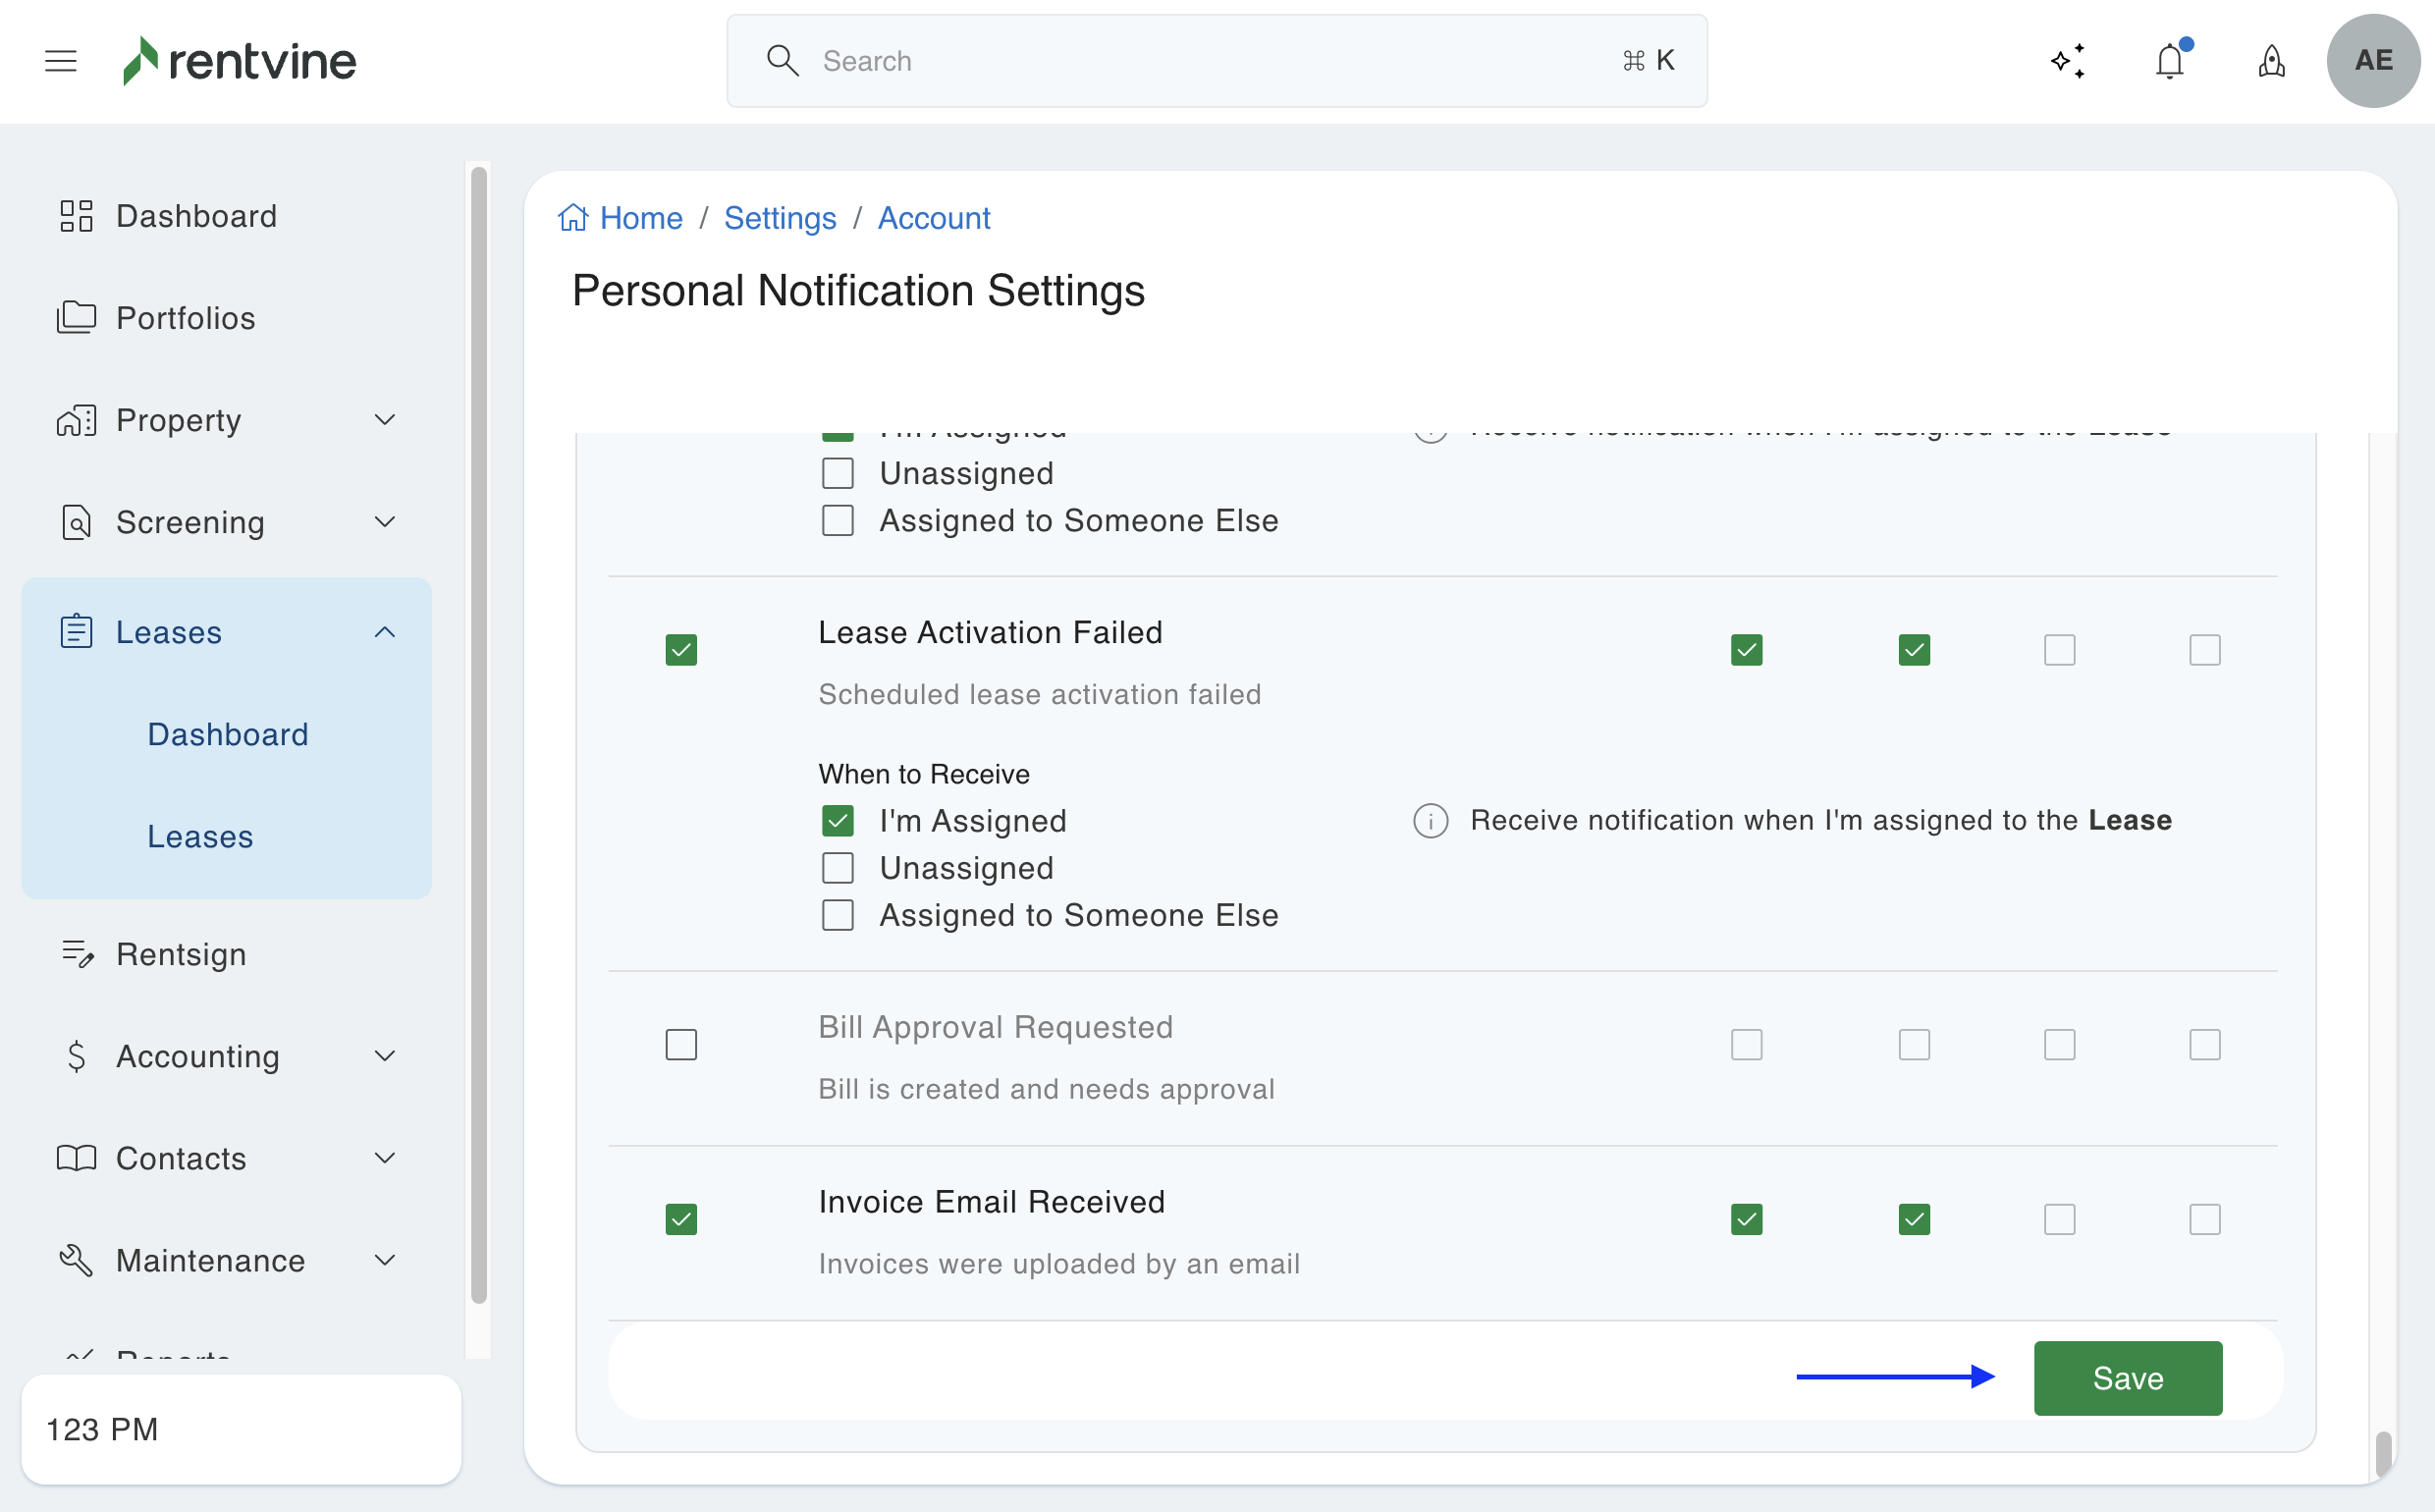2435x1512 pixels.
Task: Enable the Bill Approval Requested checkbox
Action: tap(681, 1045)
